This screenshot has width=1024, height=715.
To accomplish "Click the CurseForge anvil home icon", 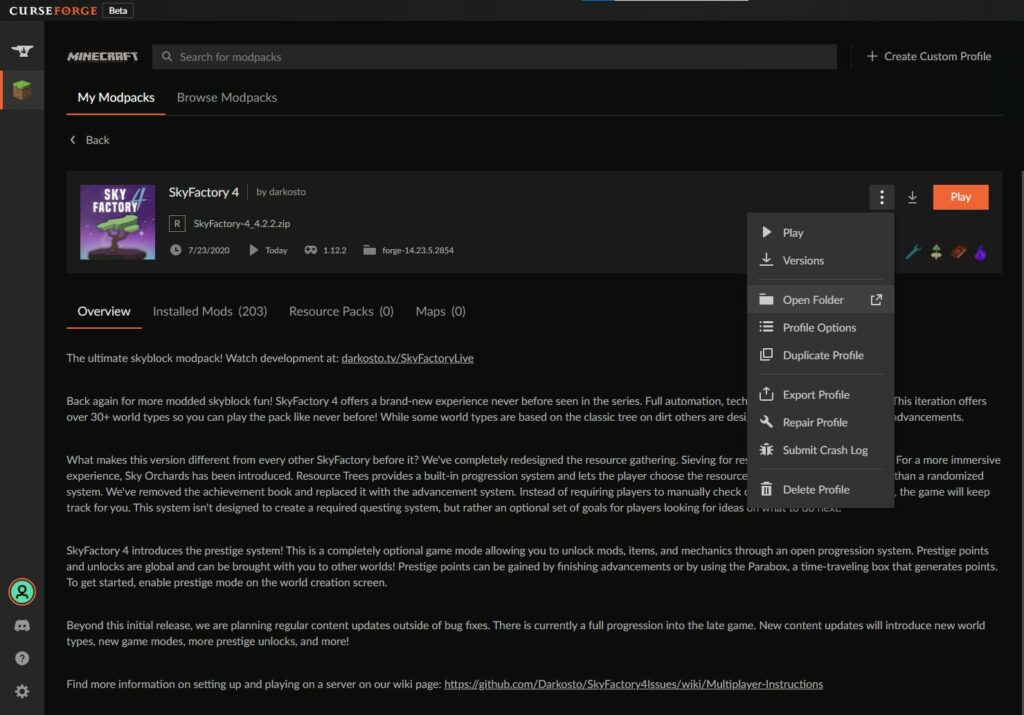I will coord(22,50).
